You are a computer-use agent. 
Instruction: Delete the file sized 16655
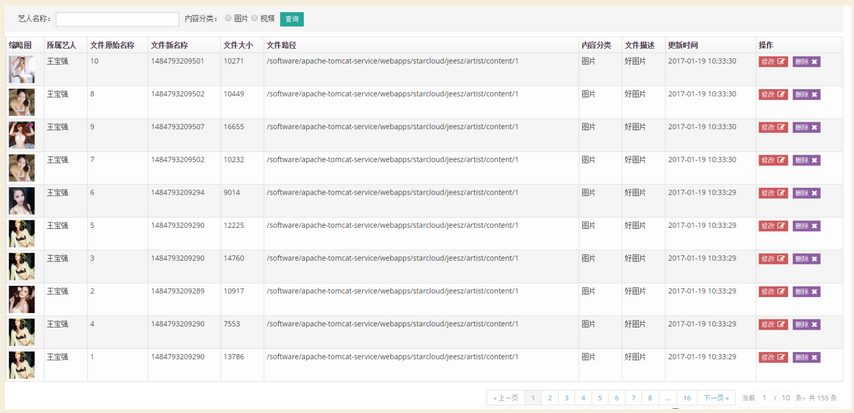pos(807,127)
